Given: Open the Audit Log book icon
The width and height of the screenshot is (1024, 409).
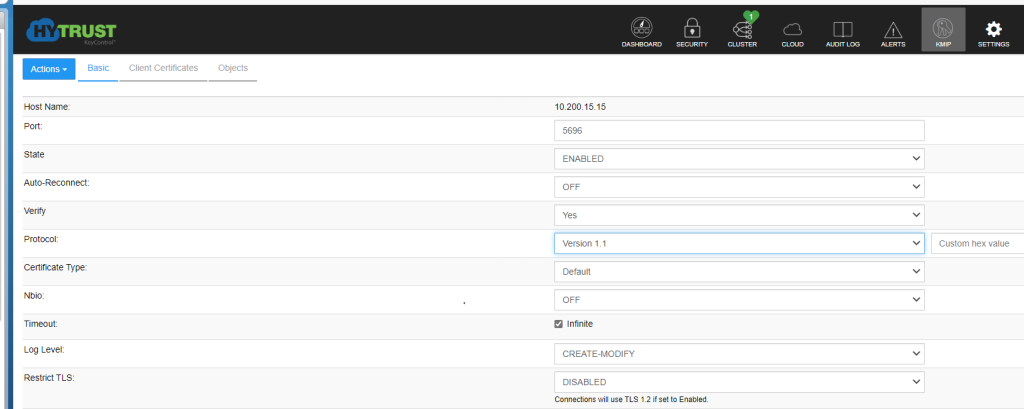Looking at the screenshot, I should pyautogui.click(x=842, y=30).
